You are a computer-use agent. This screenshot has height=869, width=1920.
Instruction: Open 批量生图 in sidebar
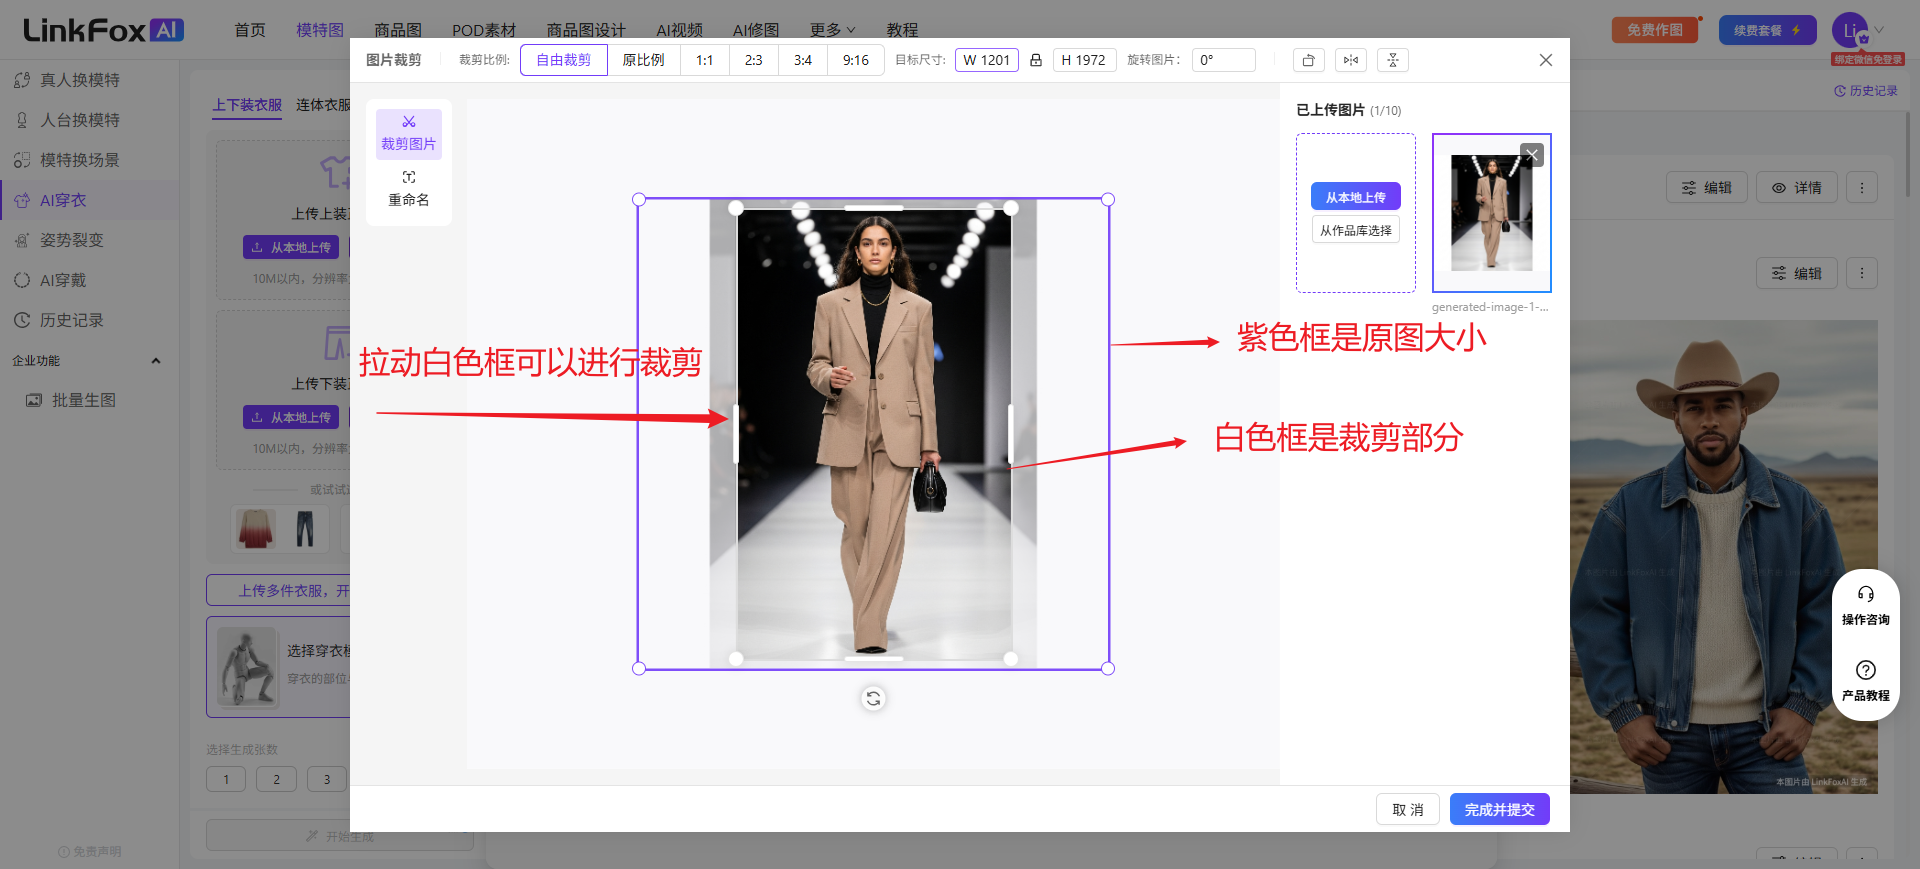[84, 400]
